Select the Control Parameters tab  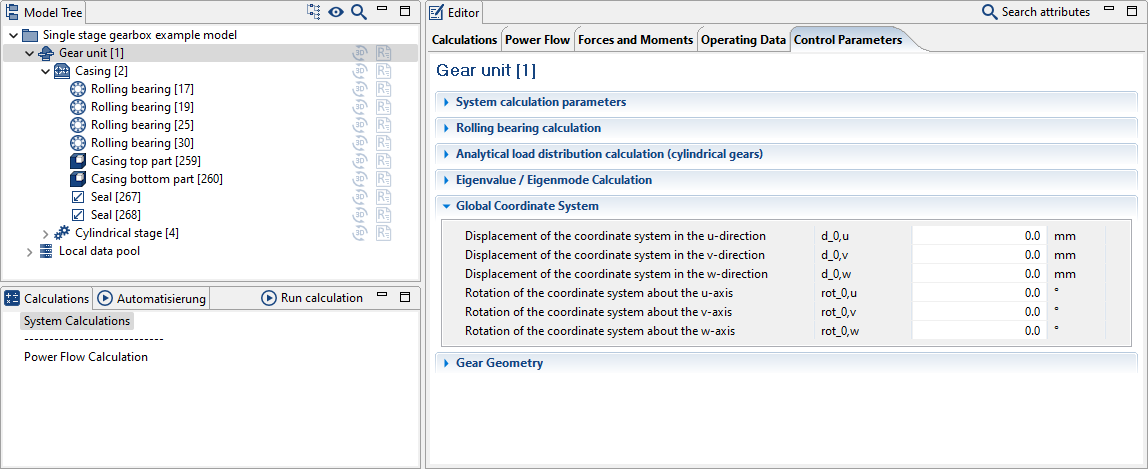pos(848,40)
